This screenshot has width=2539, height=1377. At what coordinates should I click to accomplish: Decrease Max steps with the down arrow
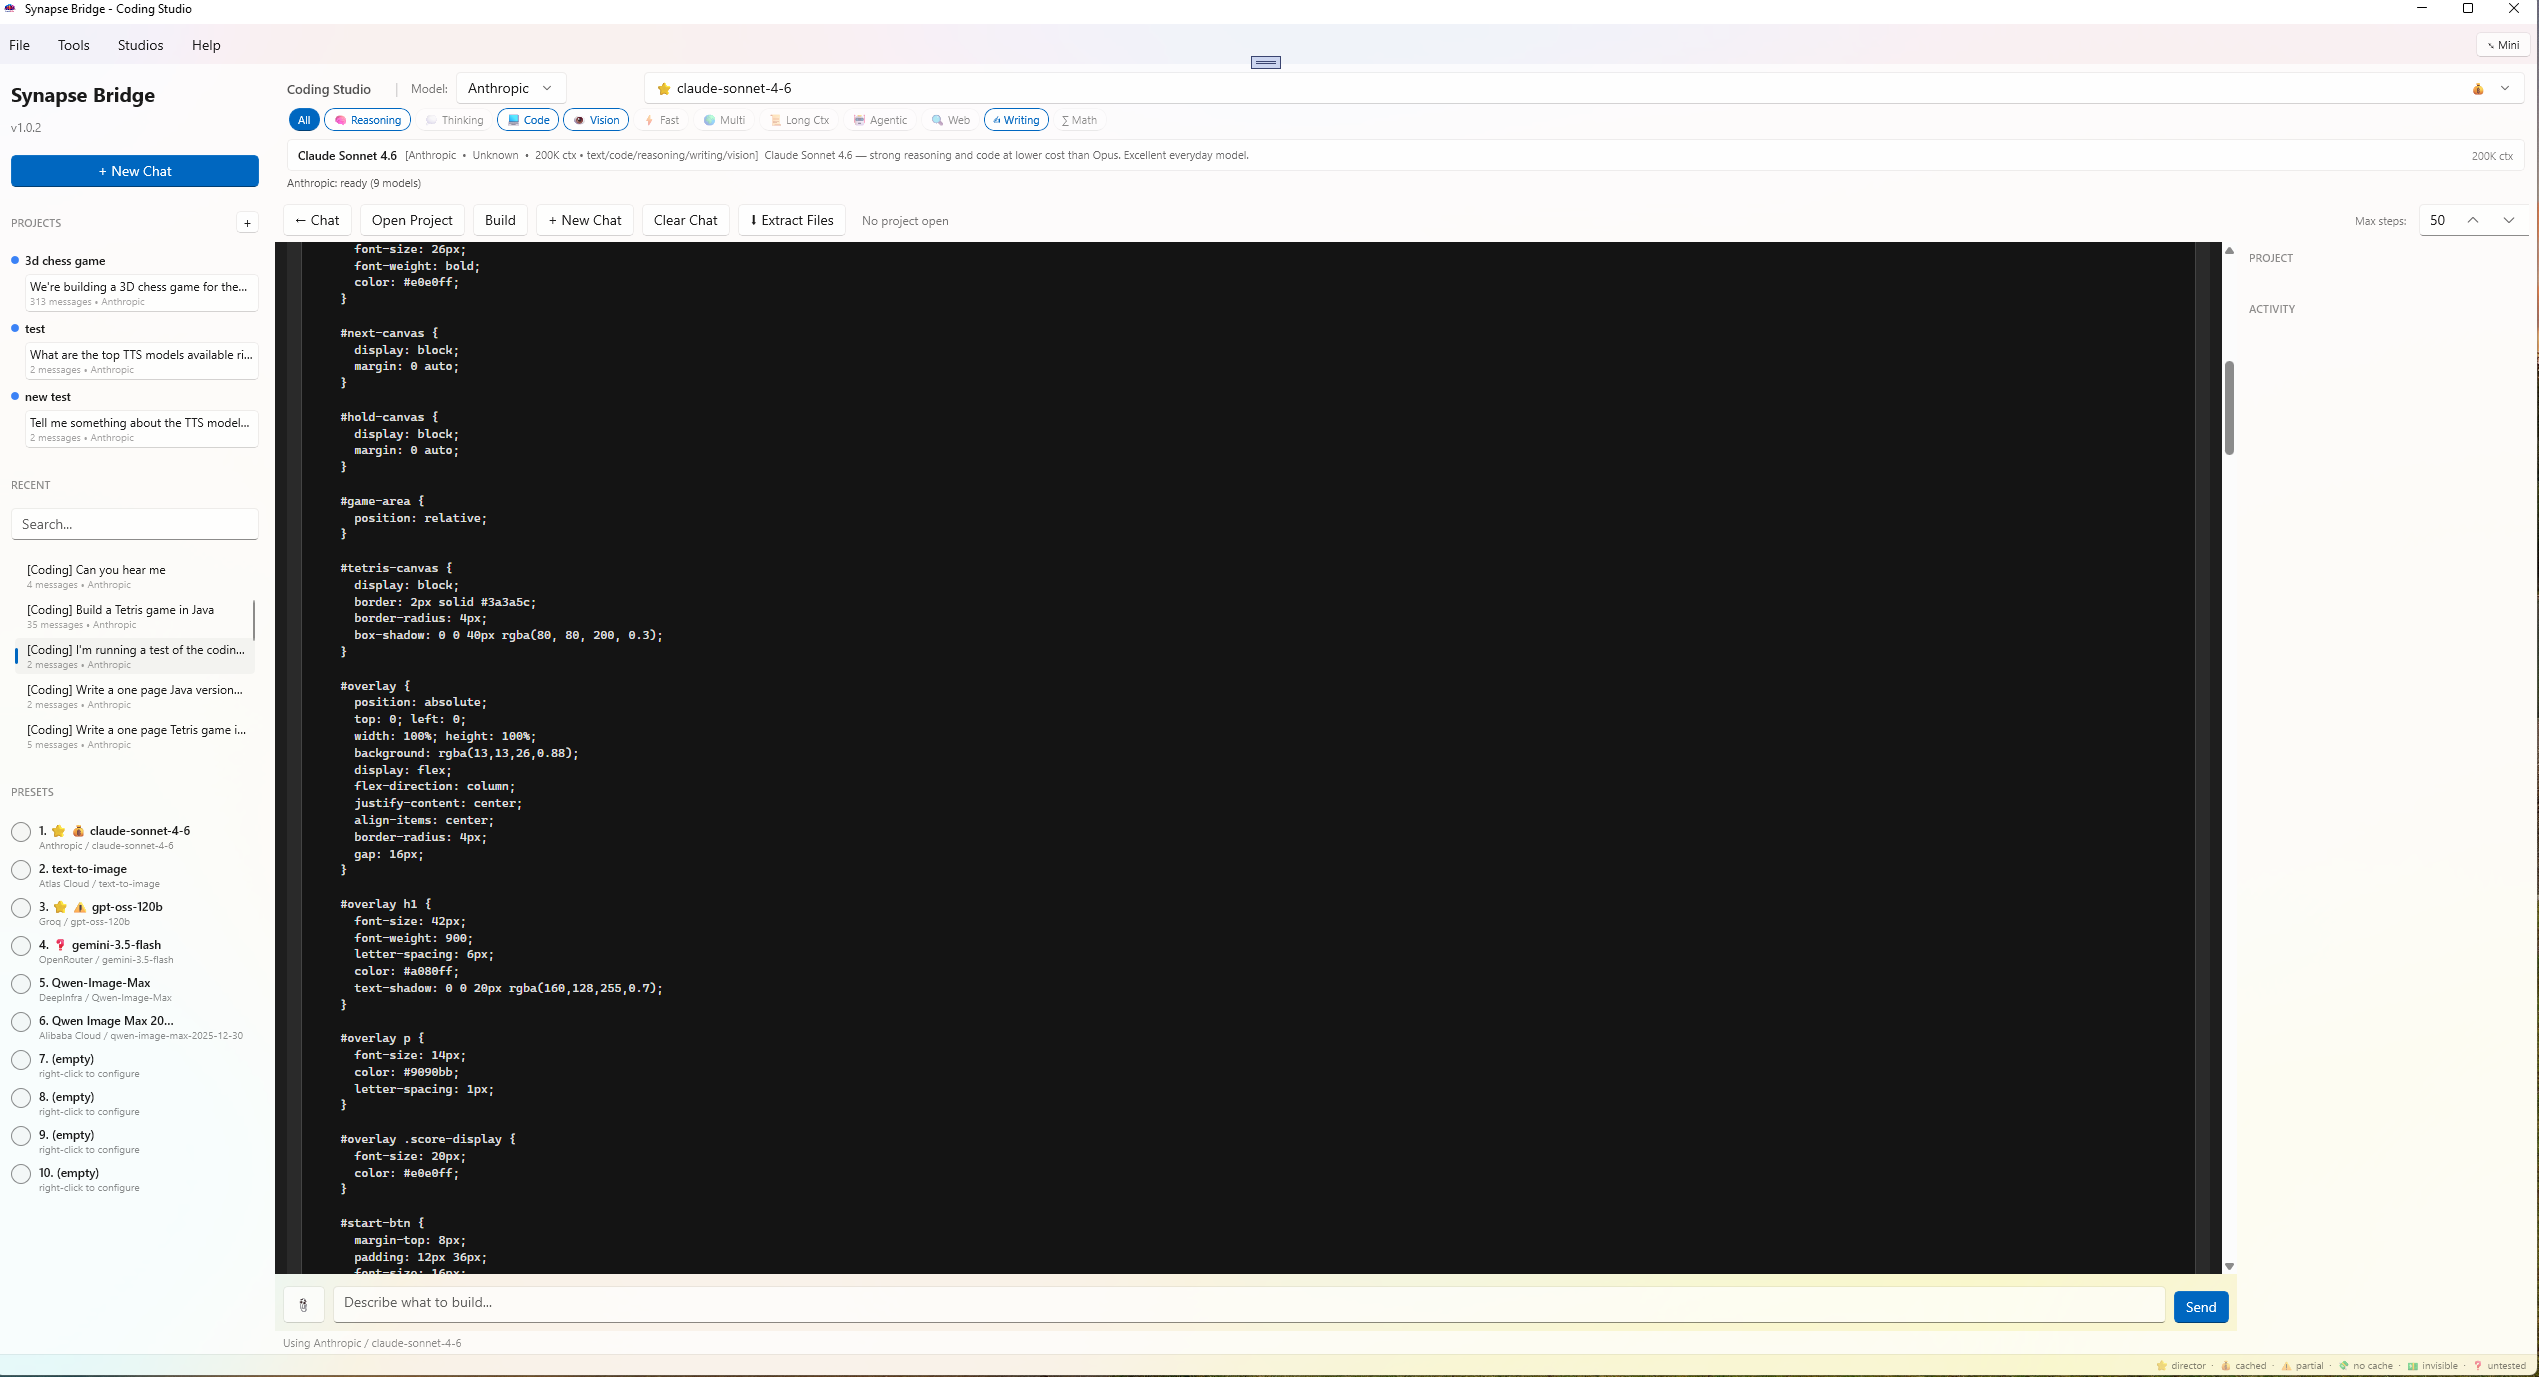click(2509, 221)
